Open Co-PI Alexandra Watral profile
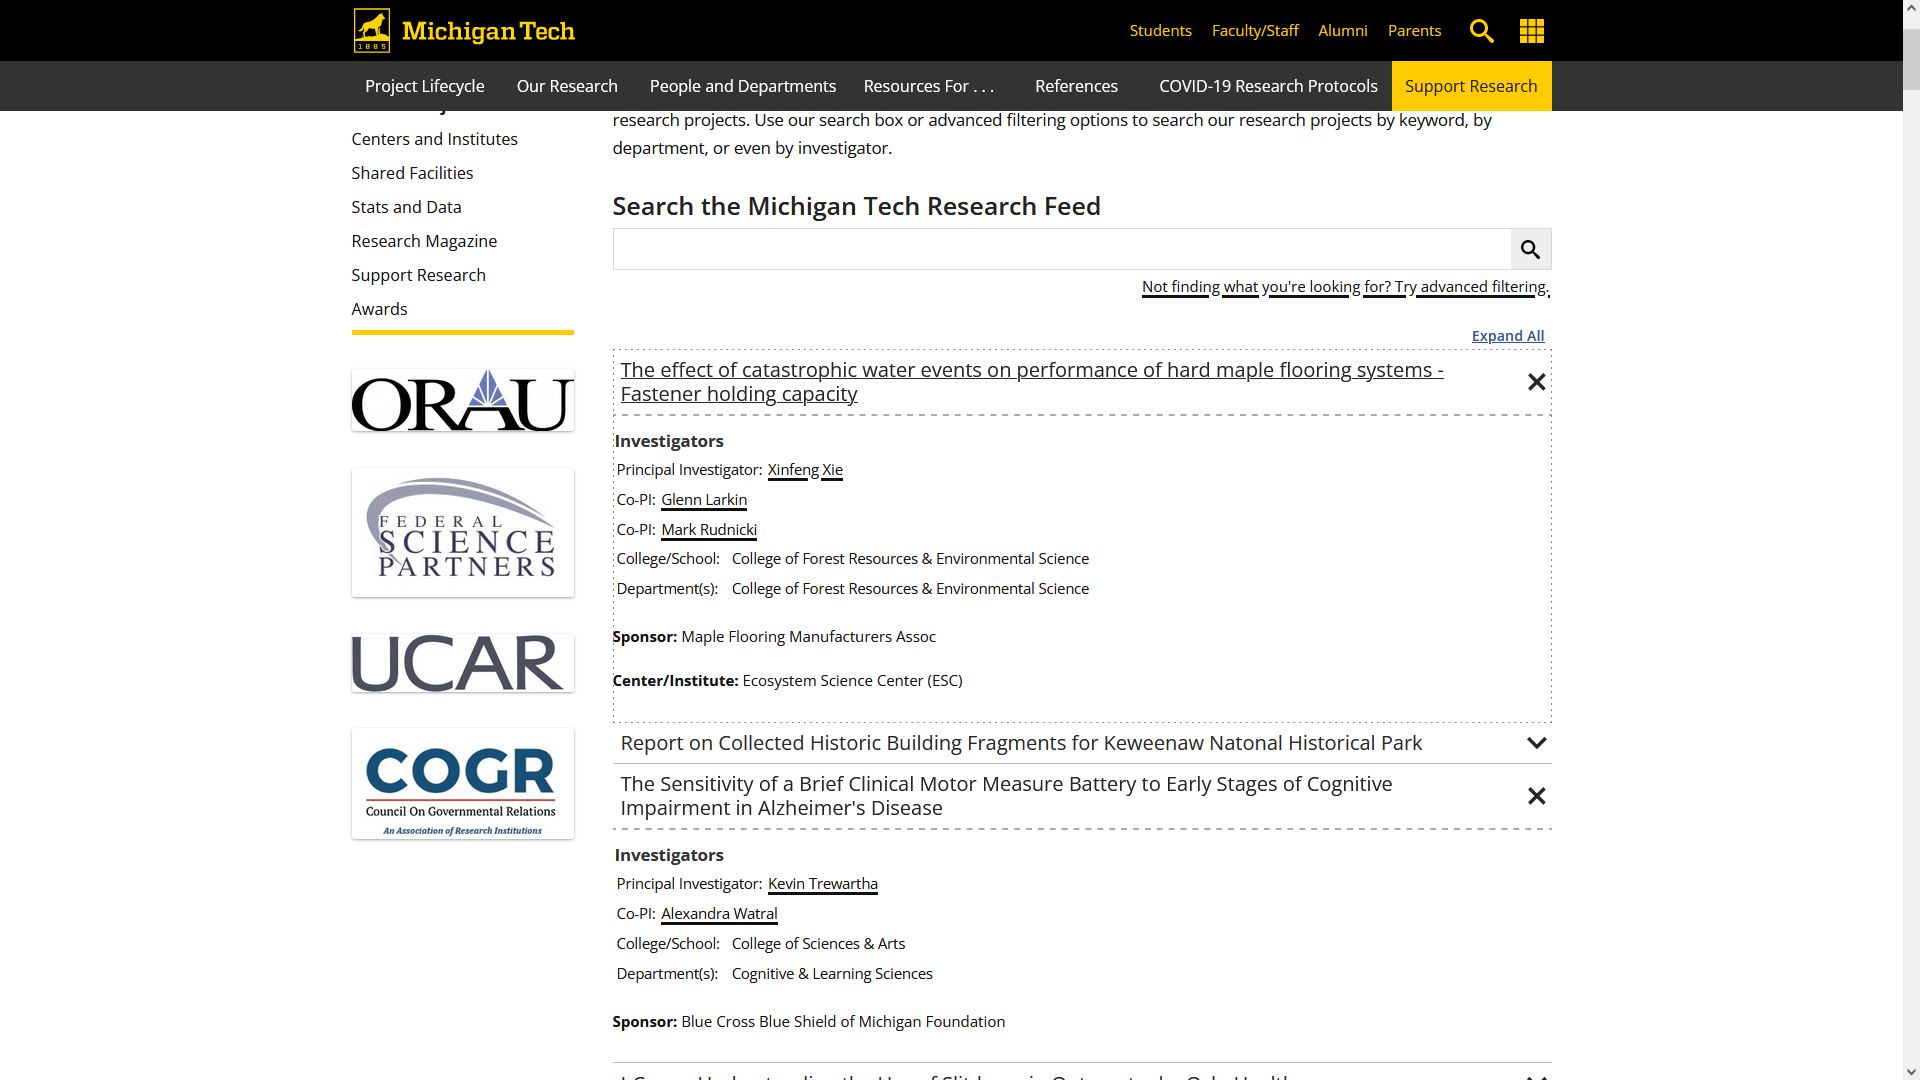 (x=719, y=914)
